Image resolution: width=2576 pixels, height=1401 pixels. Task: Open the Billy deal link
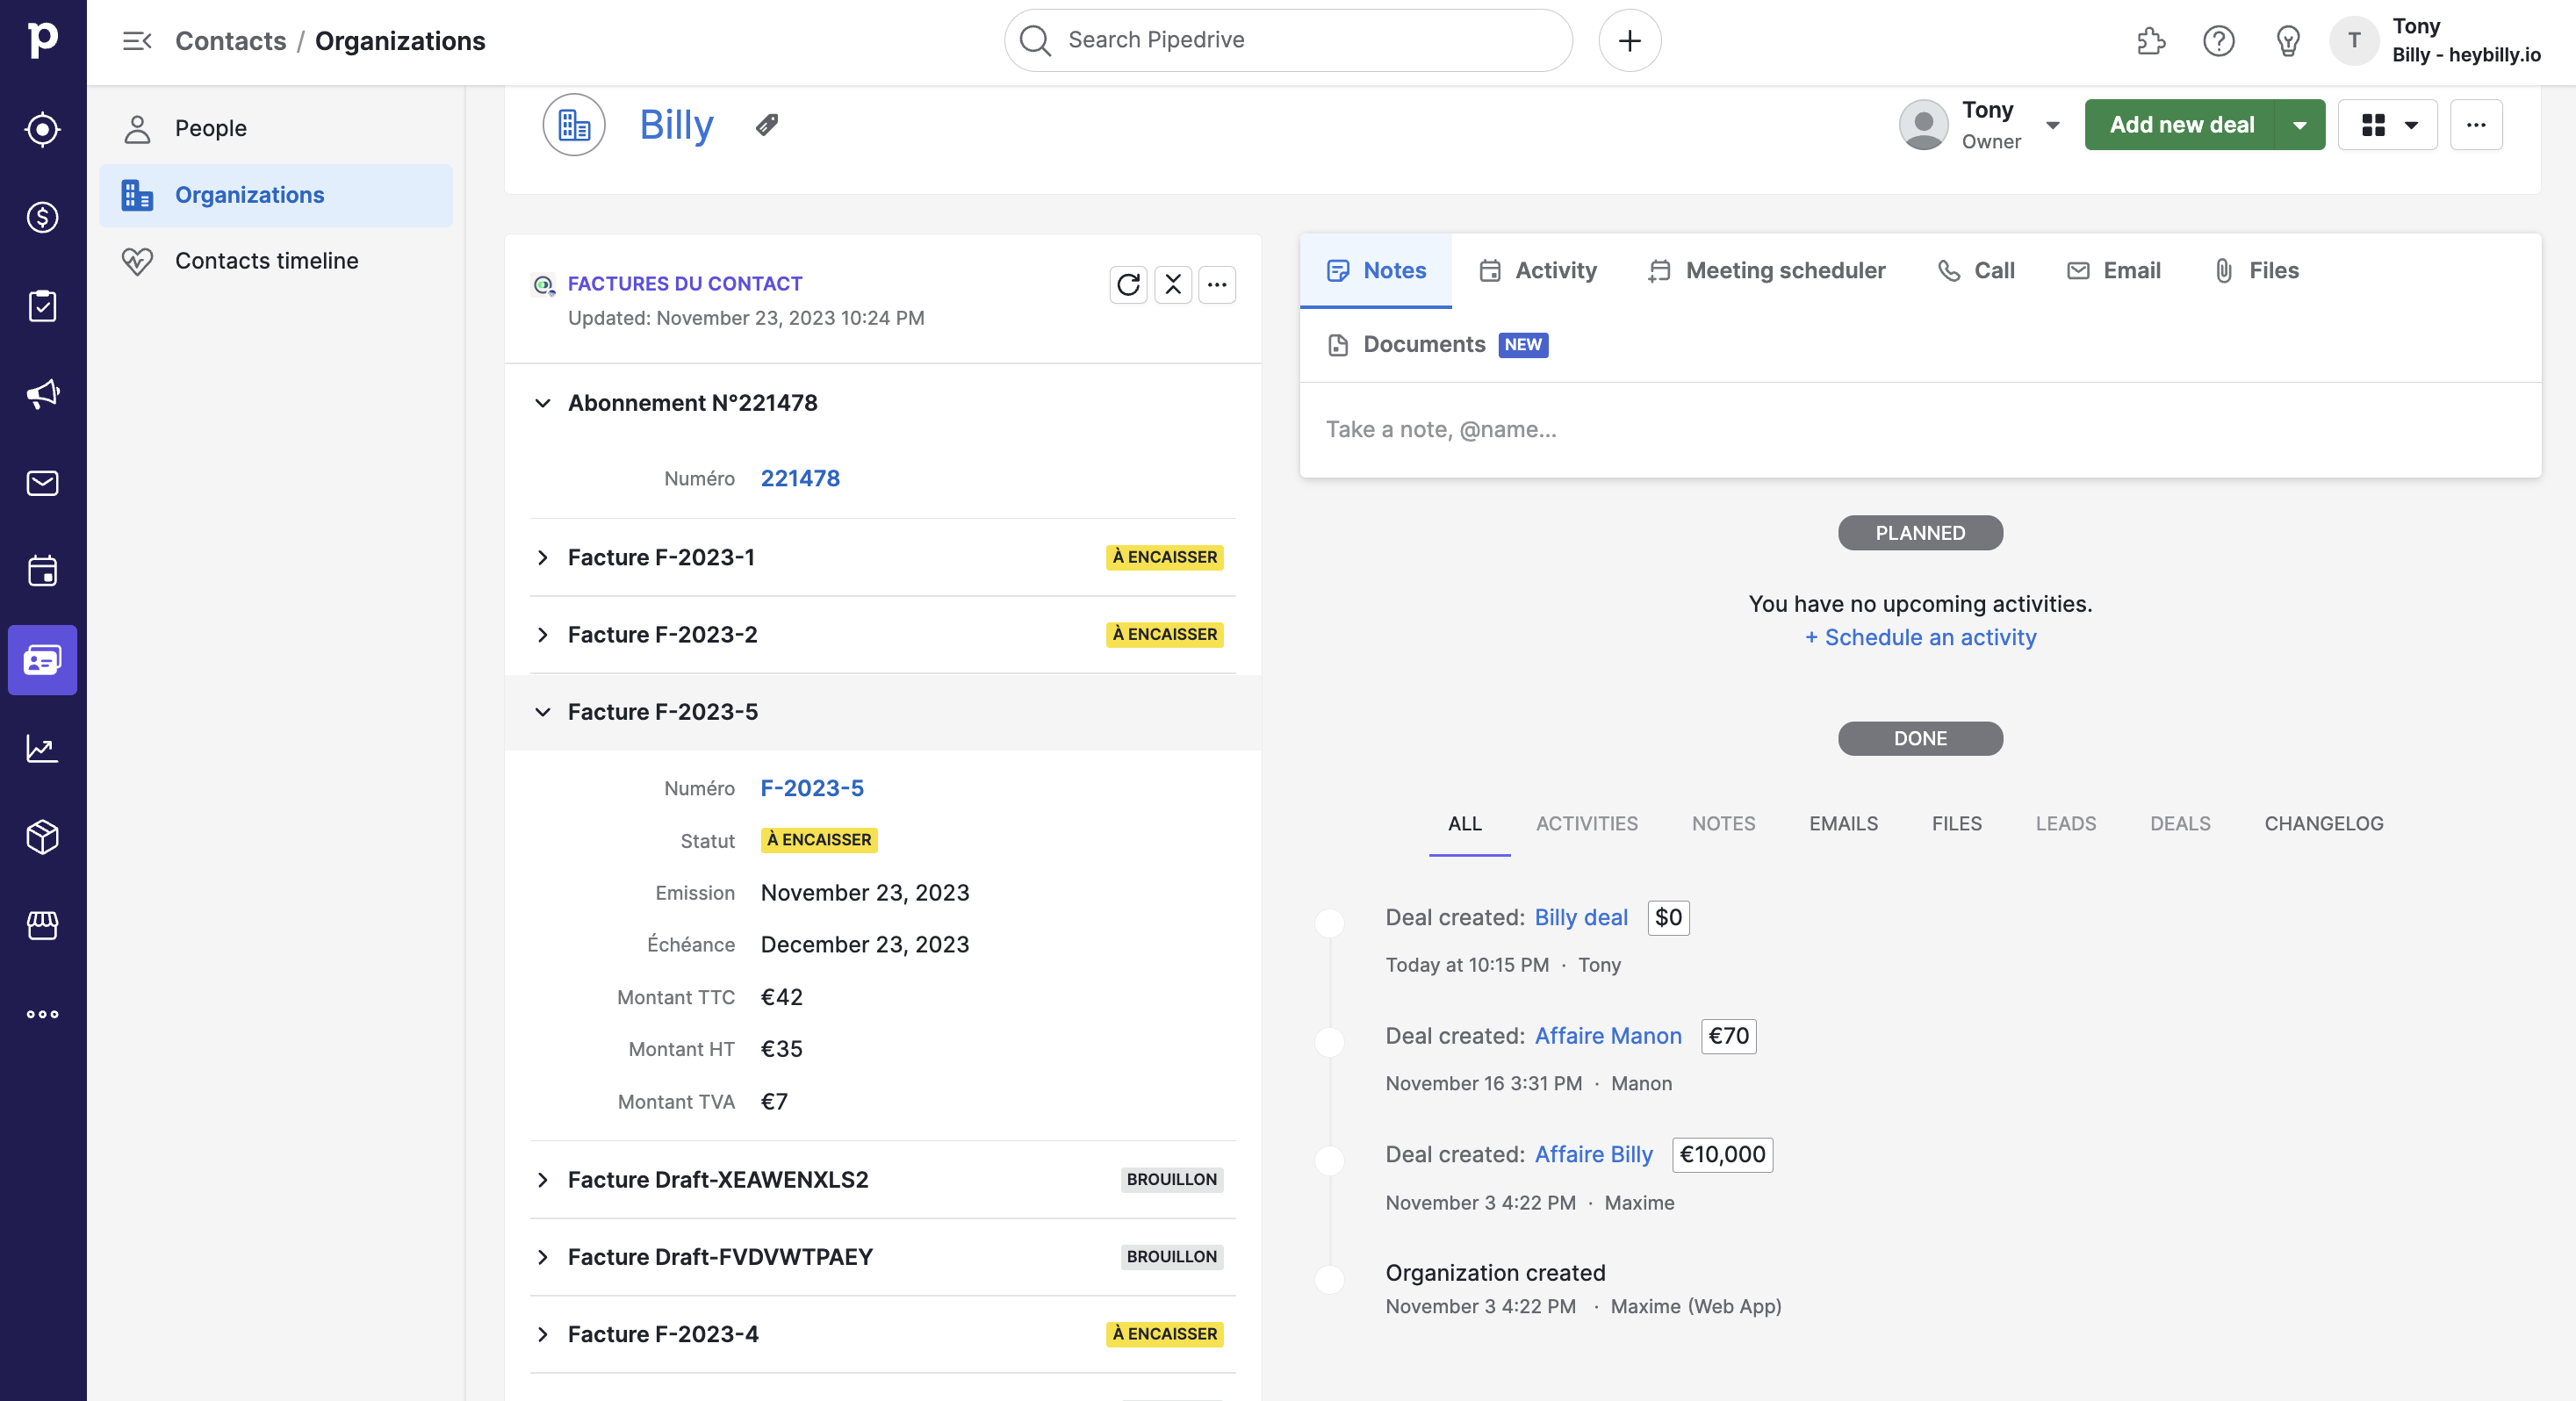tap(1581, 918)
